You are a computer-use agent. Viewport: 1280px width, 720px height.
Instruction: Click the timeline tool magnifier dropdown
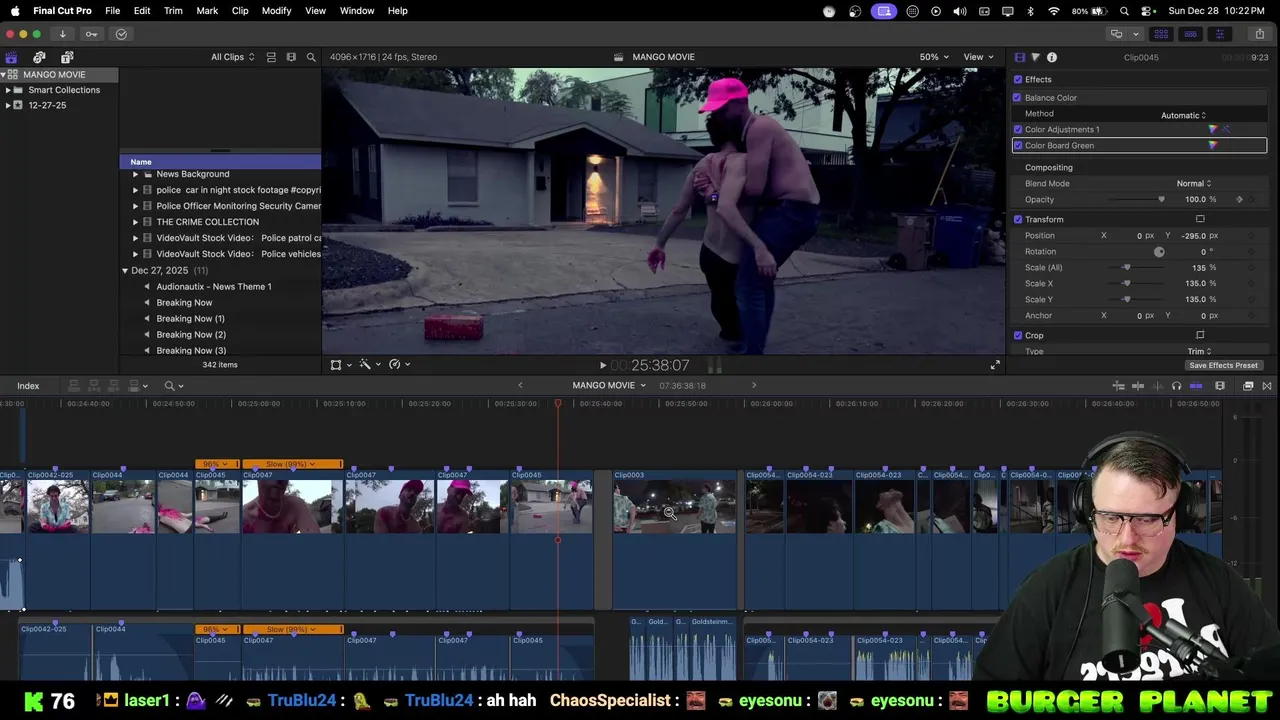[174, 386]
